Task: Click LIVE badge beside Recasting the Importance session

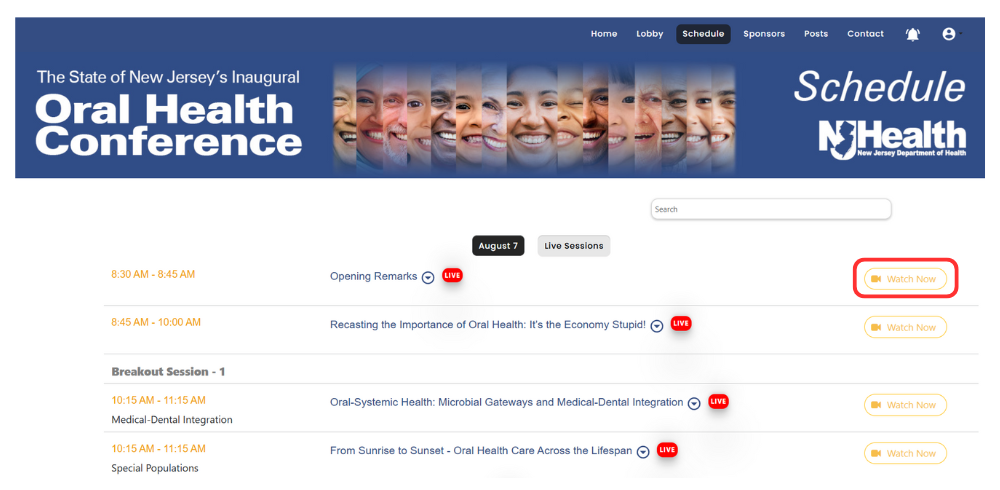Action: (x=681, y=323)
